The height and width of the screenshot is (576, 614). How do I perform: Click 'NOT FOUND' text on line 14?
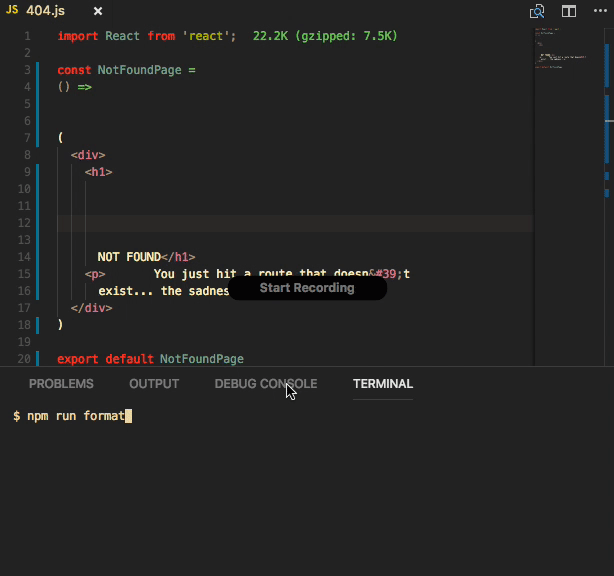pos(129,257)
